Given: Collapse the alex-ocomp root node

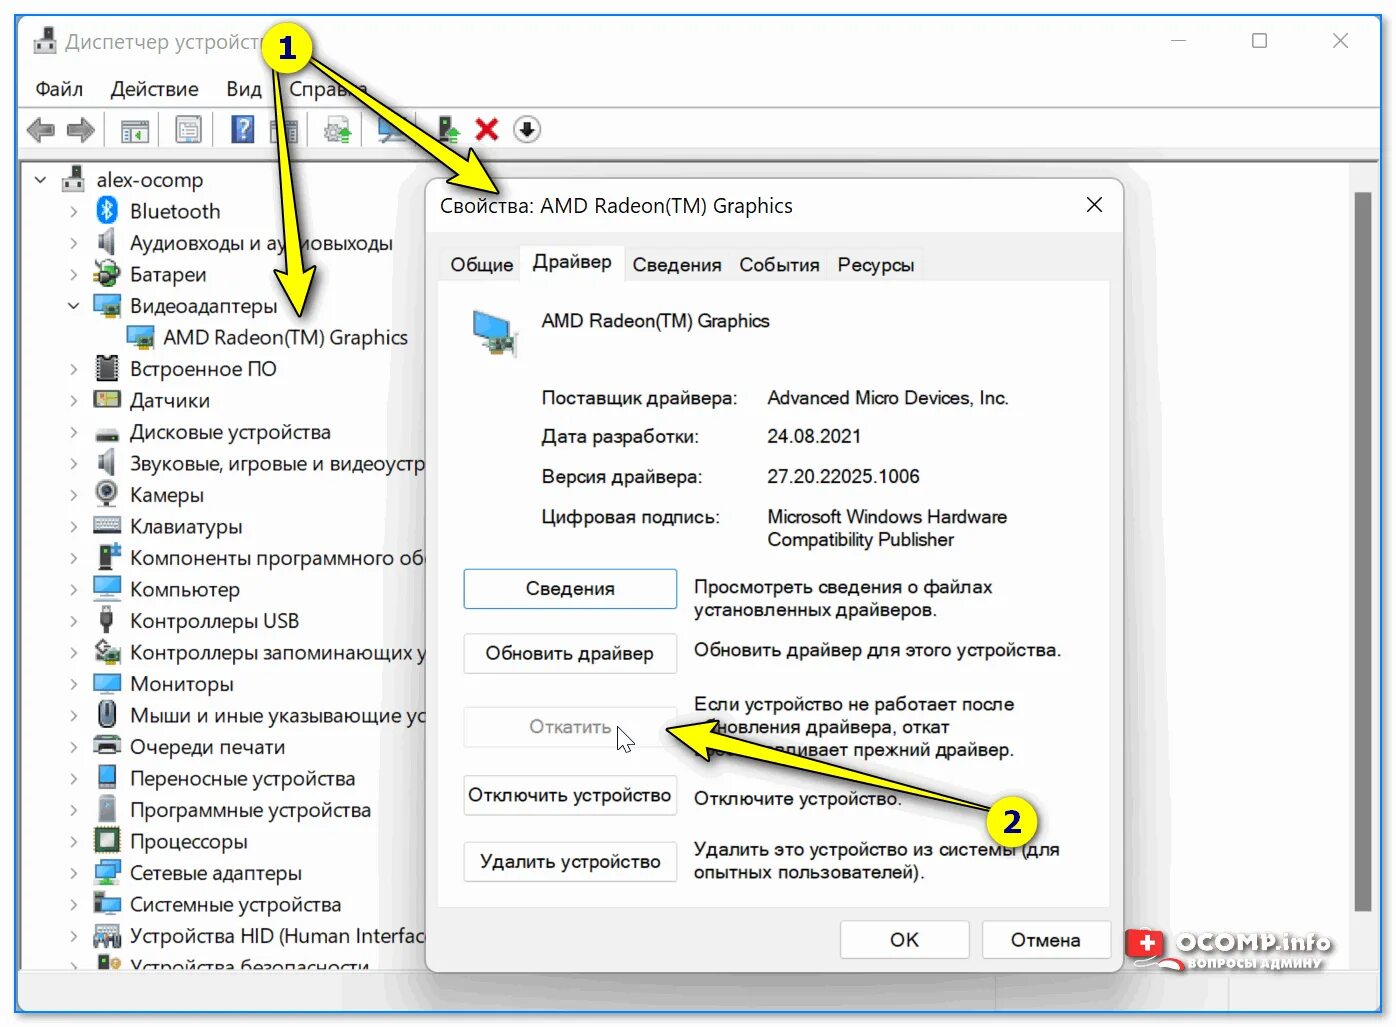Looking at the screenshot, I should (40, 180).
